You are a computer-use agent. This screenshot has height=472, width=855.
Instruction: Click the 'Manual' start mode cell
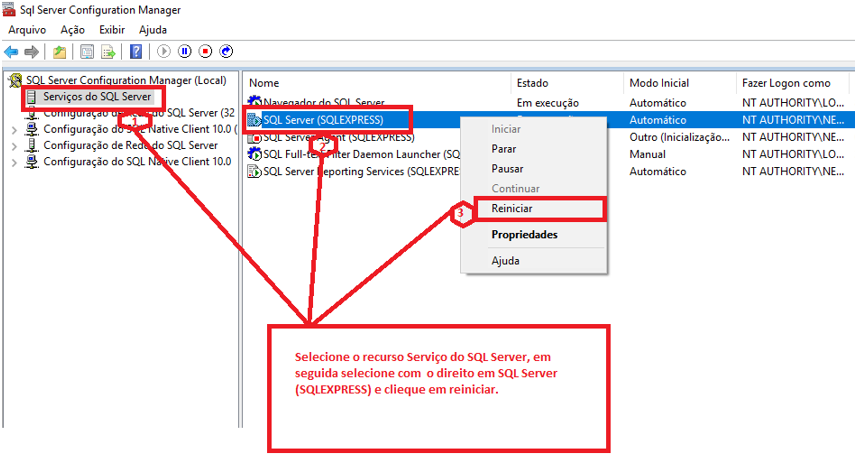tap(647, 154)
